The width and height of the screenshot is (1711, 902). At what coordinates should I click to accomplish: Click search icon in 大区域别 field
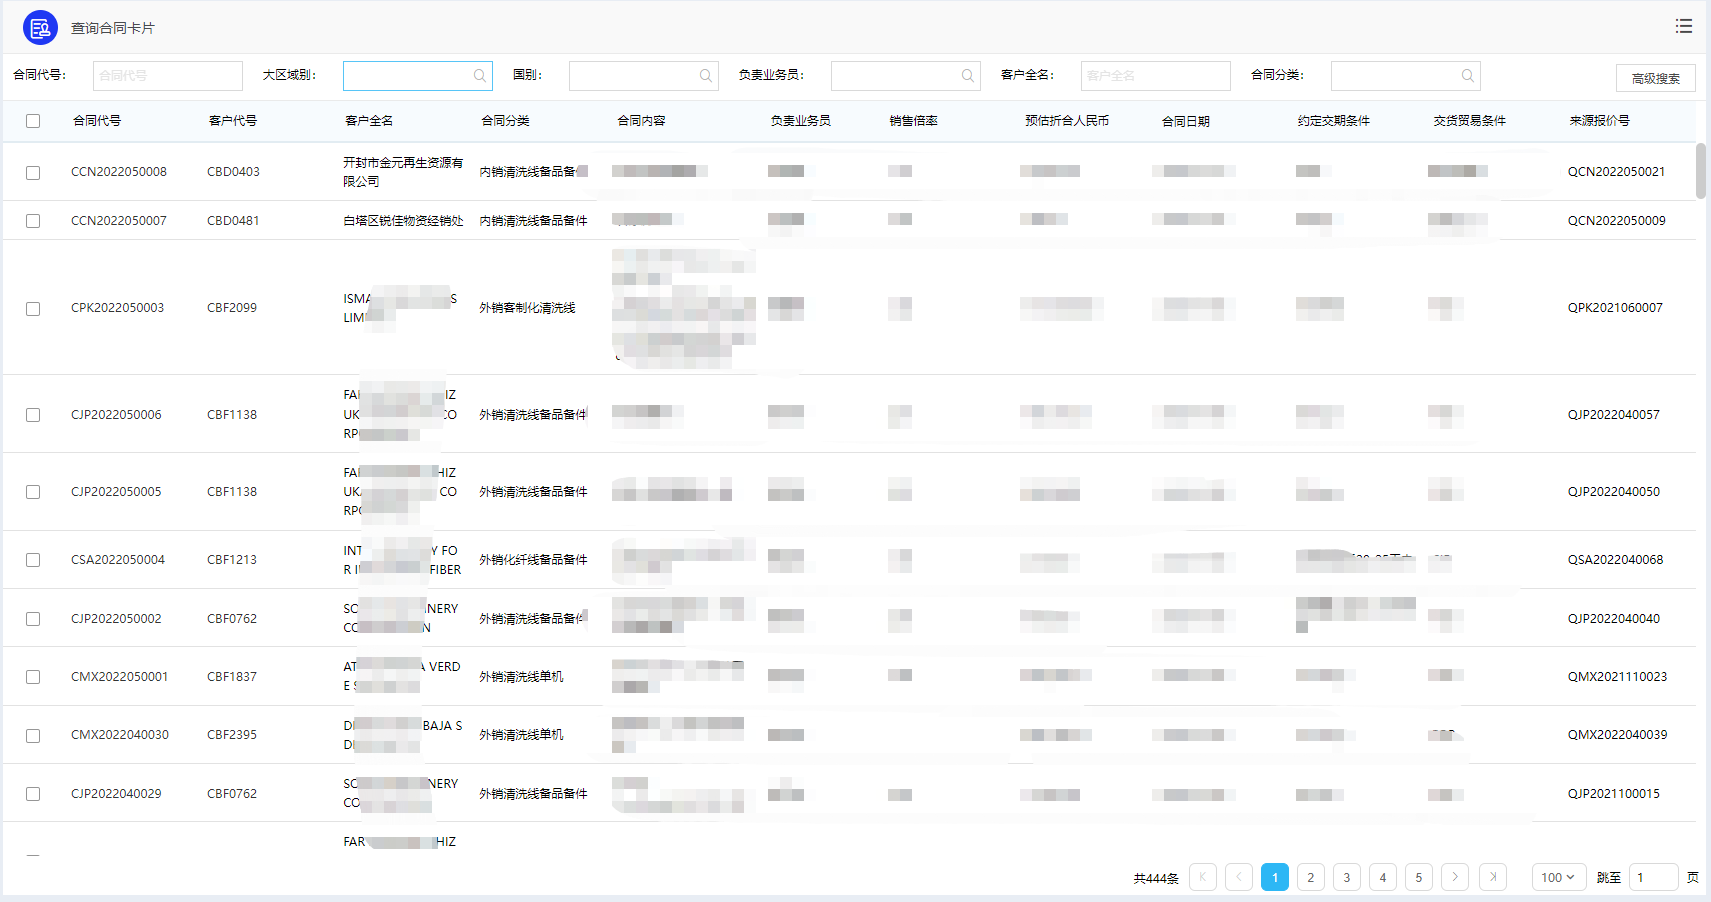pyautogui.click(x=480, y=76)
